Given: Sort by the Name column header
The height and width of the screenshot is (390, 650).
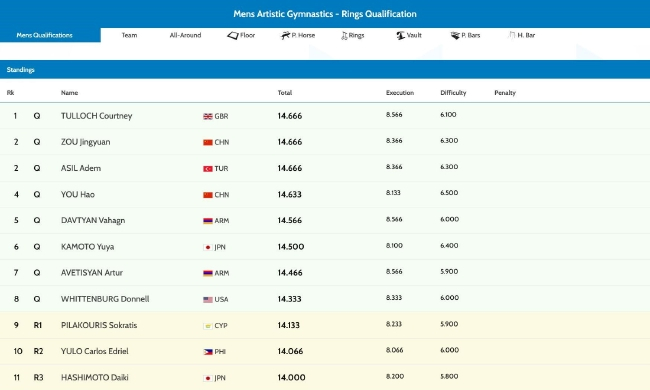Looking at the screenshot, I should (69, 93).
